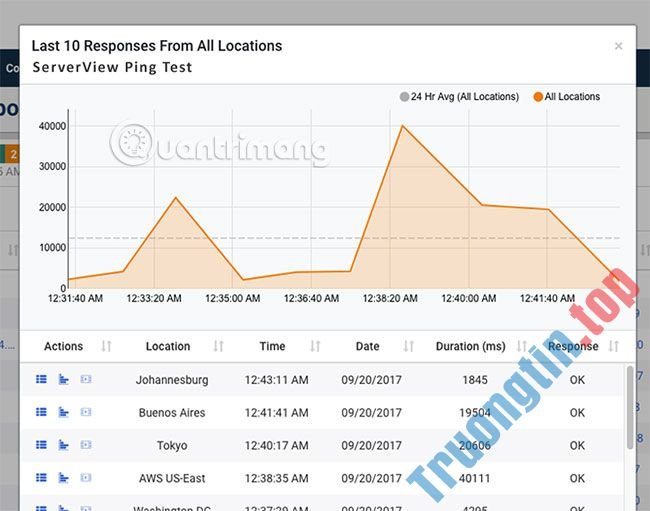Viewport: 650px width, 511px height.
Task: Open the bar chart icon for Tokyo
Action: [x=63, y=445]
